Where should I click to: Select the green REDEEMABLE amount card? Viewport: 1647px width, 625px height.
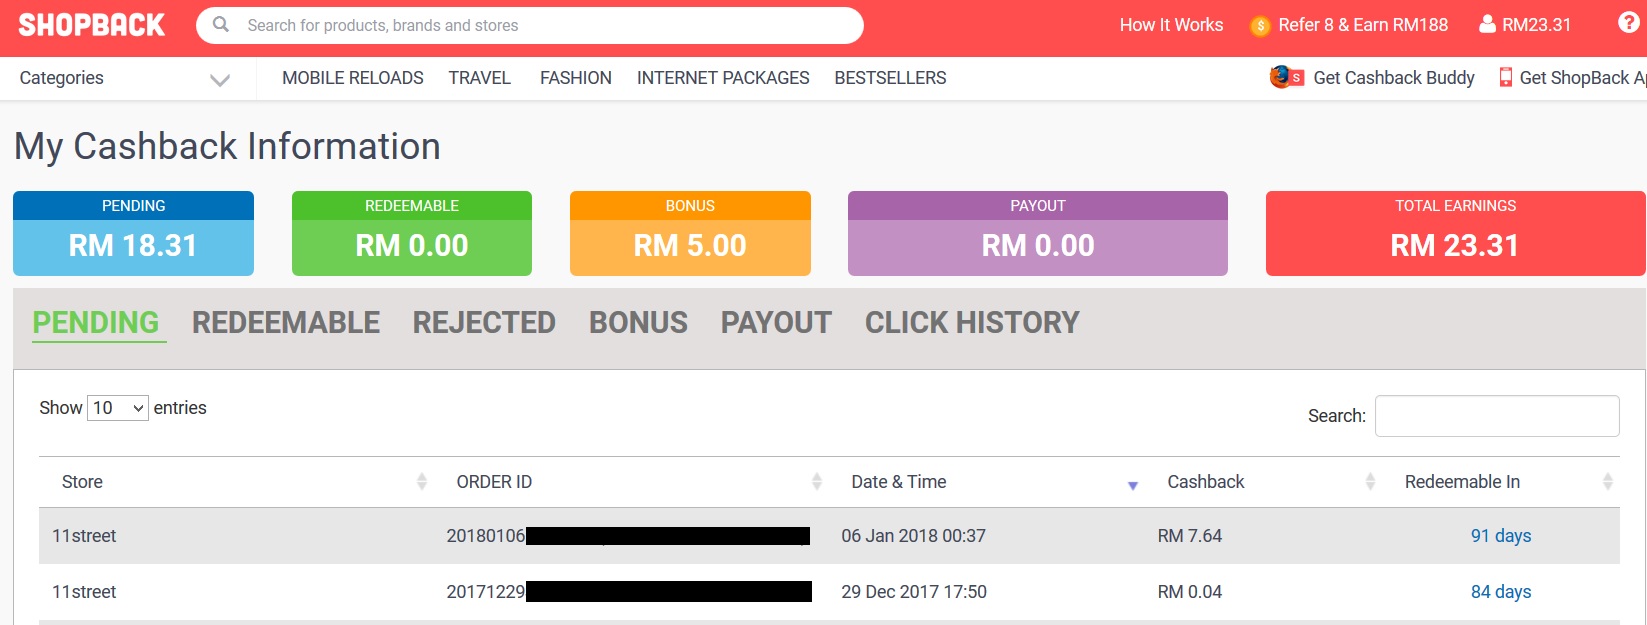click(x=412, y=233)
